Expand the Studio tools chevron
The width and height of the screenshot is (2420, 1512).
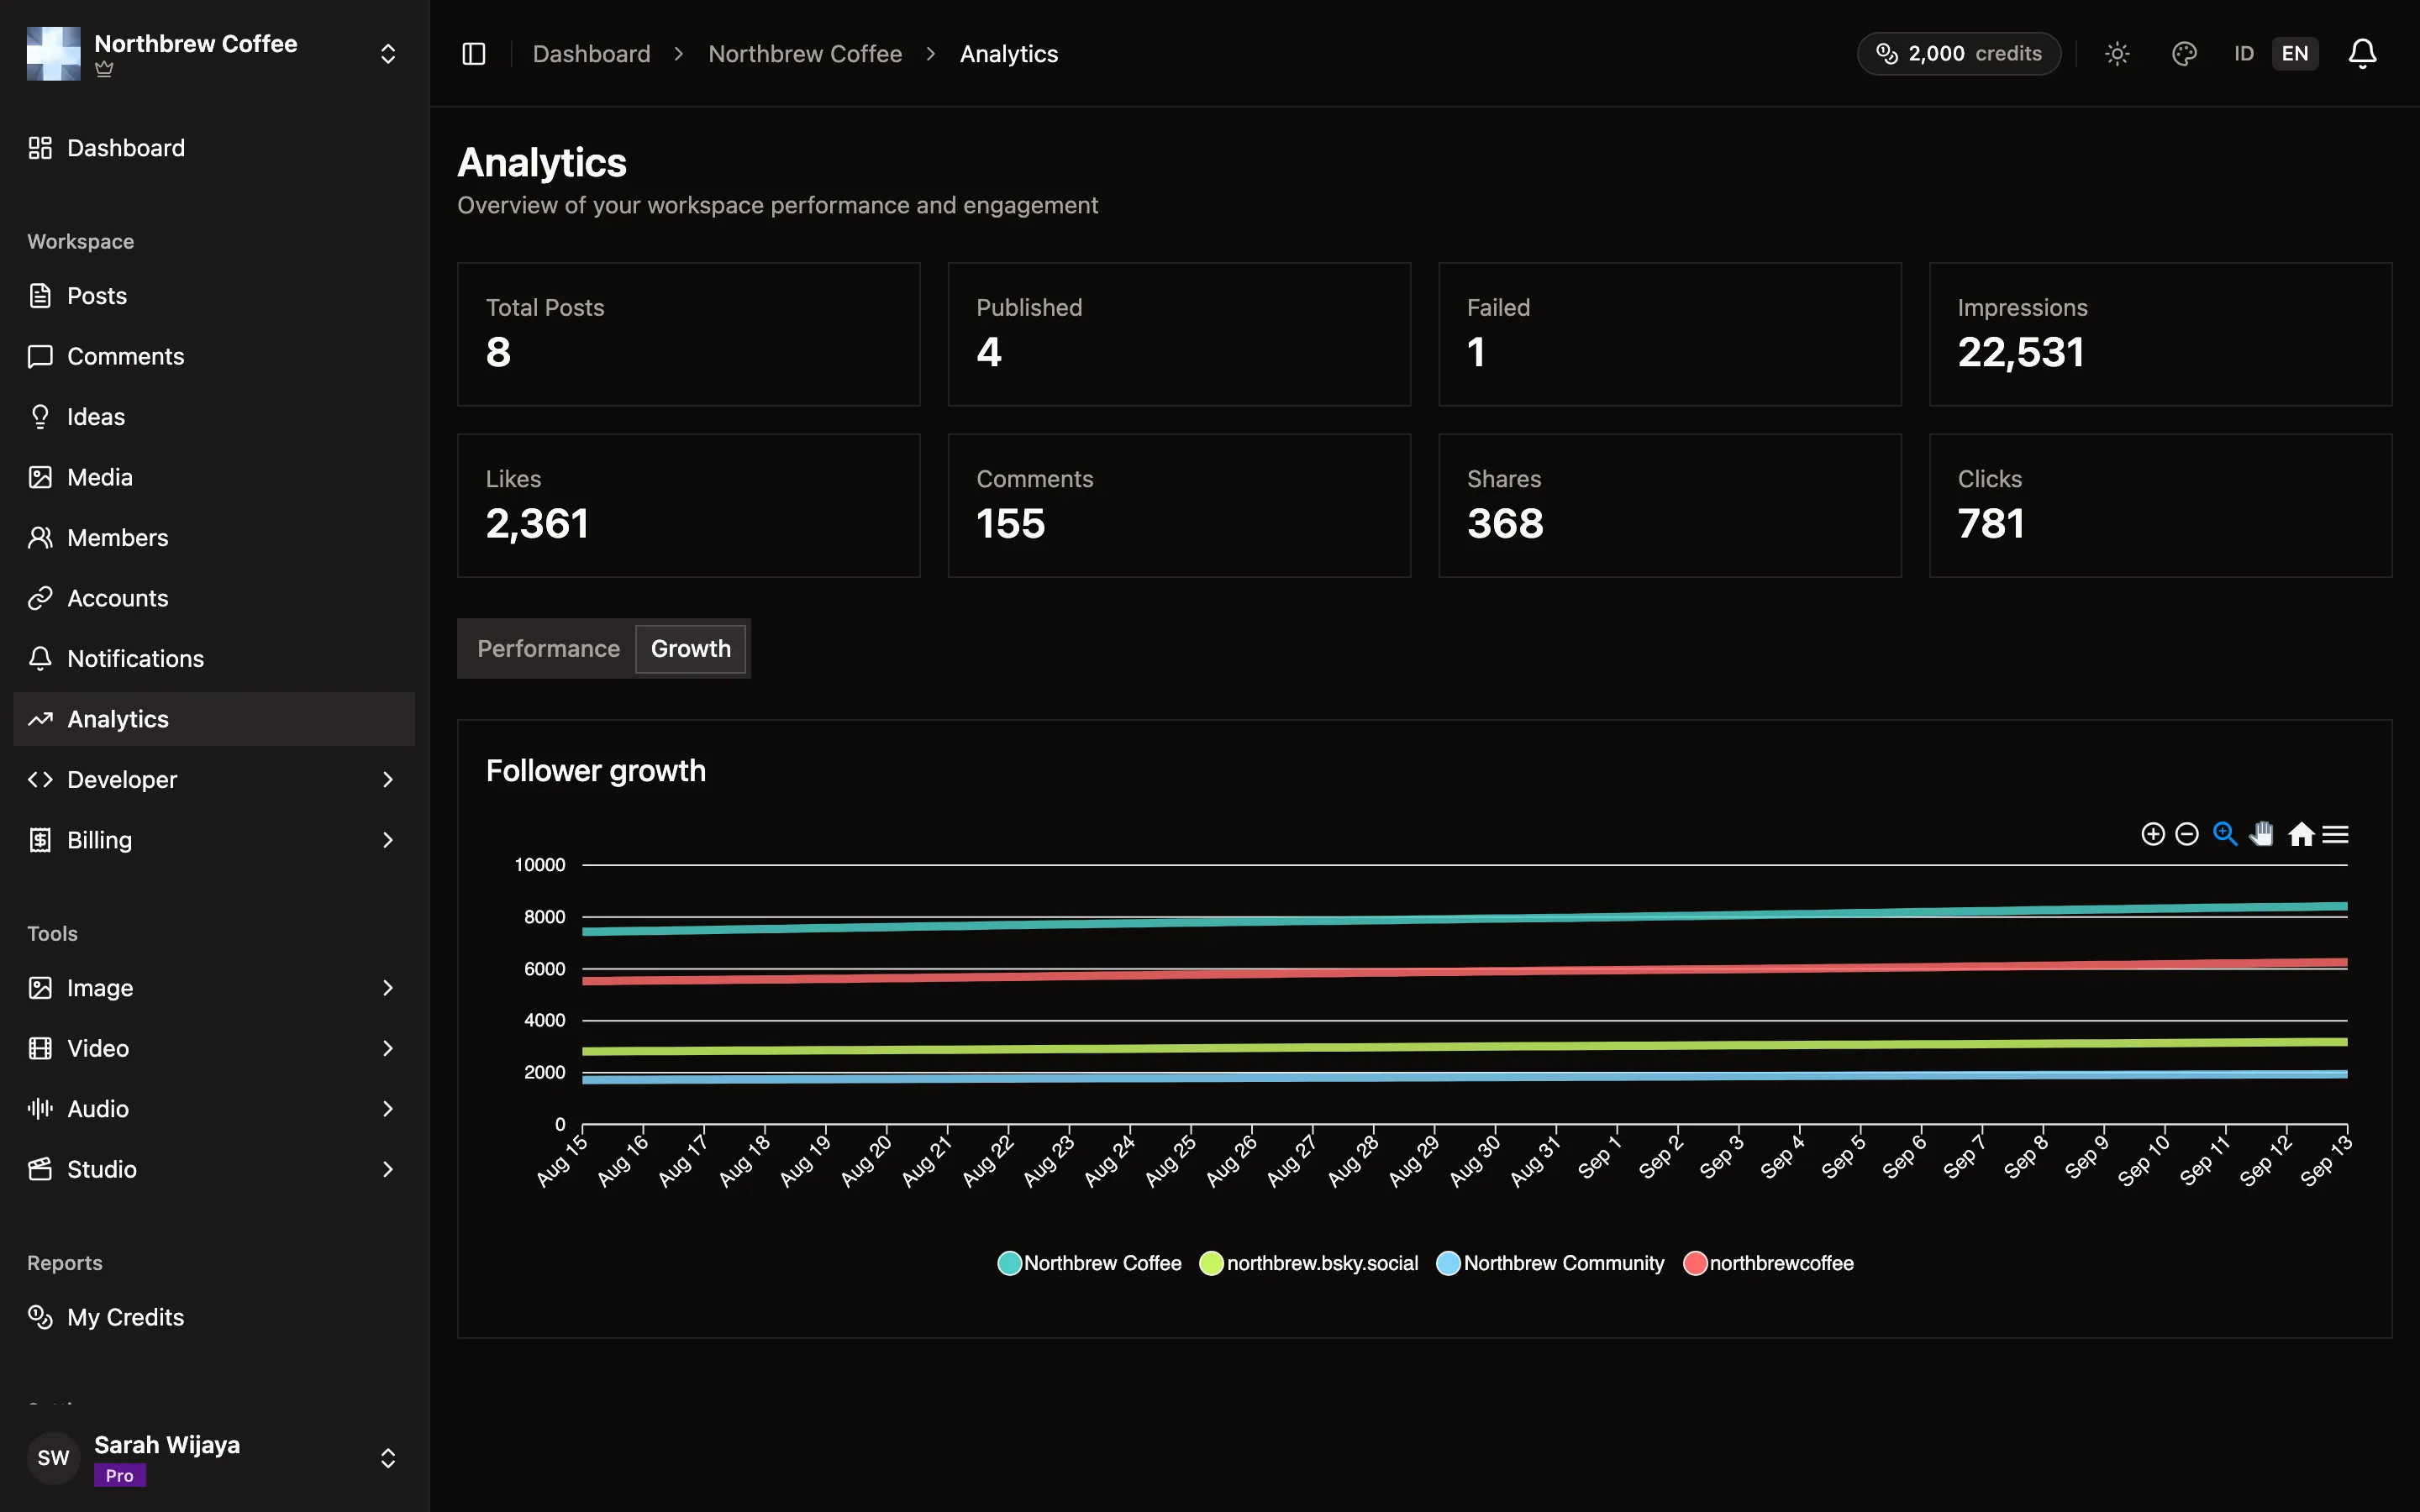tap(388, 1169)
